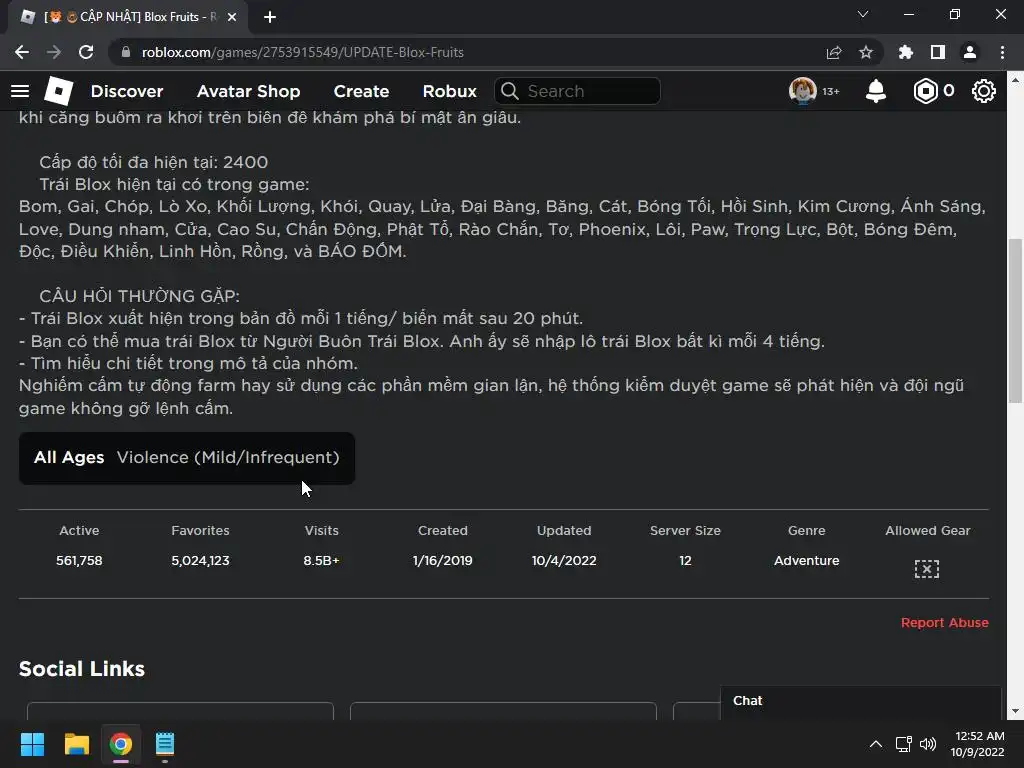Image resolution: width=1024 pixels, height=768 pixels.
Task: Click the 'CÂU HỎI THƯỜNG GẶP:' heading
Action: coord(139,296)
